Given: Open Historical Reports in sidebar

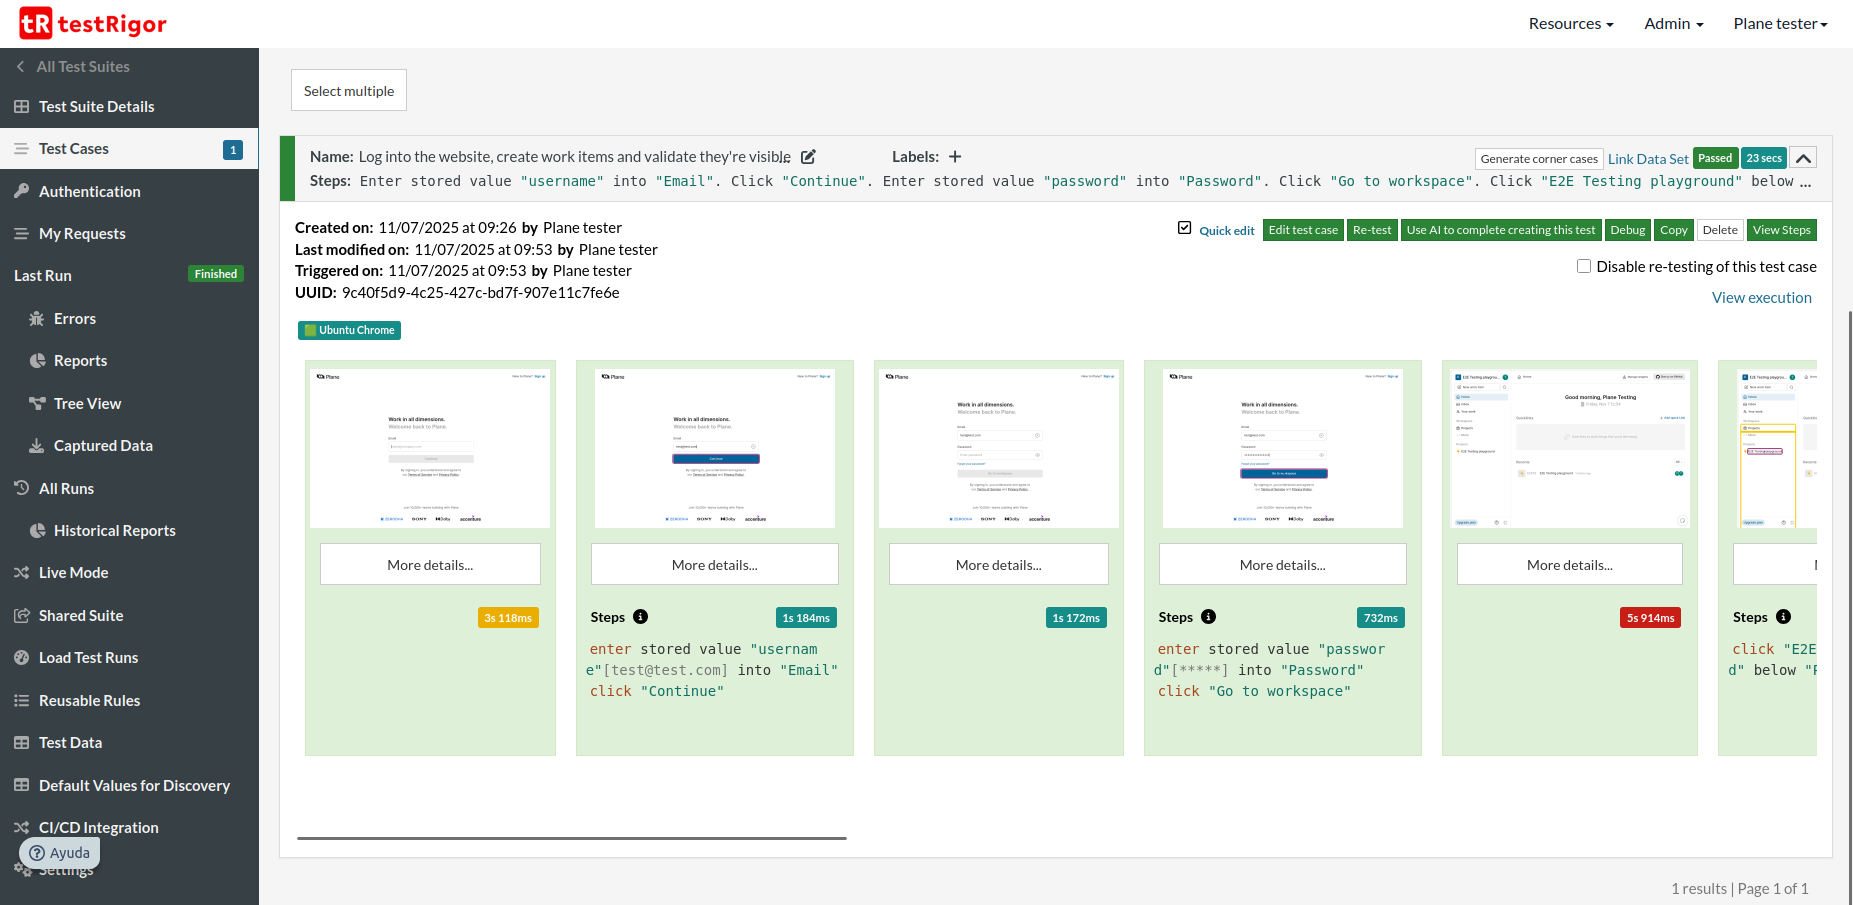Looking at the screenshot, I should pyautogui.click(x=114, y=531).
